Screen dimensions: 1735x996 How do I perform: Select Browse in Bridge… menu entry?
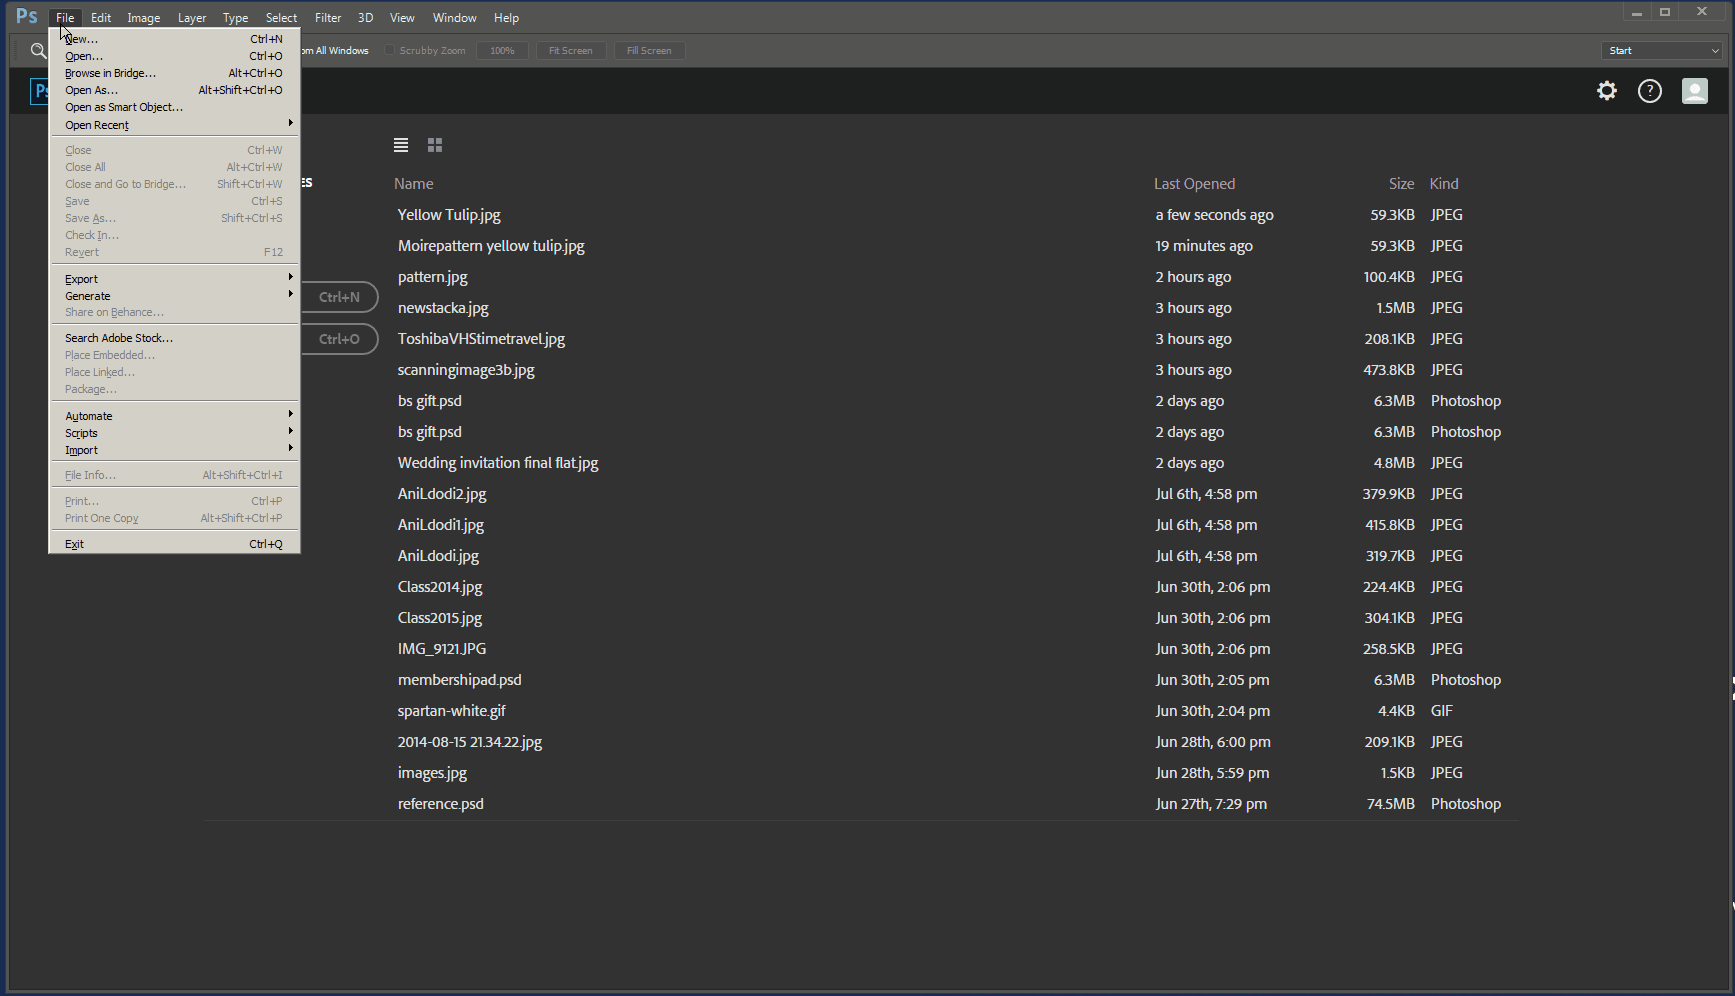click(174, 73)
